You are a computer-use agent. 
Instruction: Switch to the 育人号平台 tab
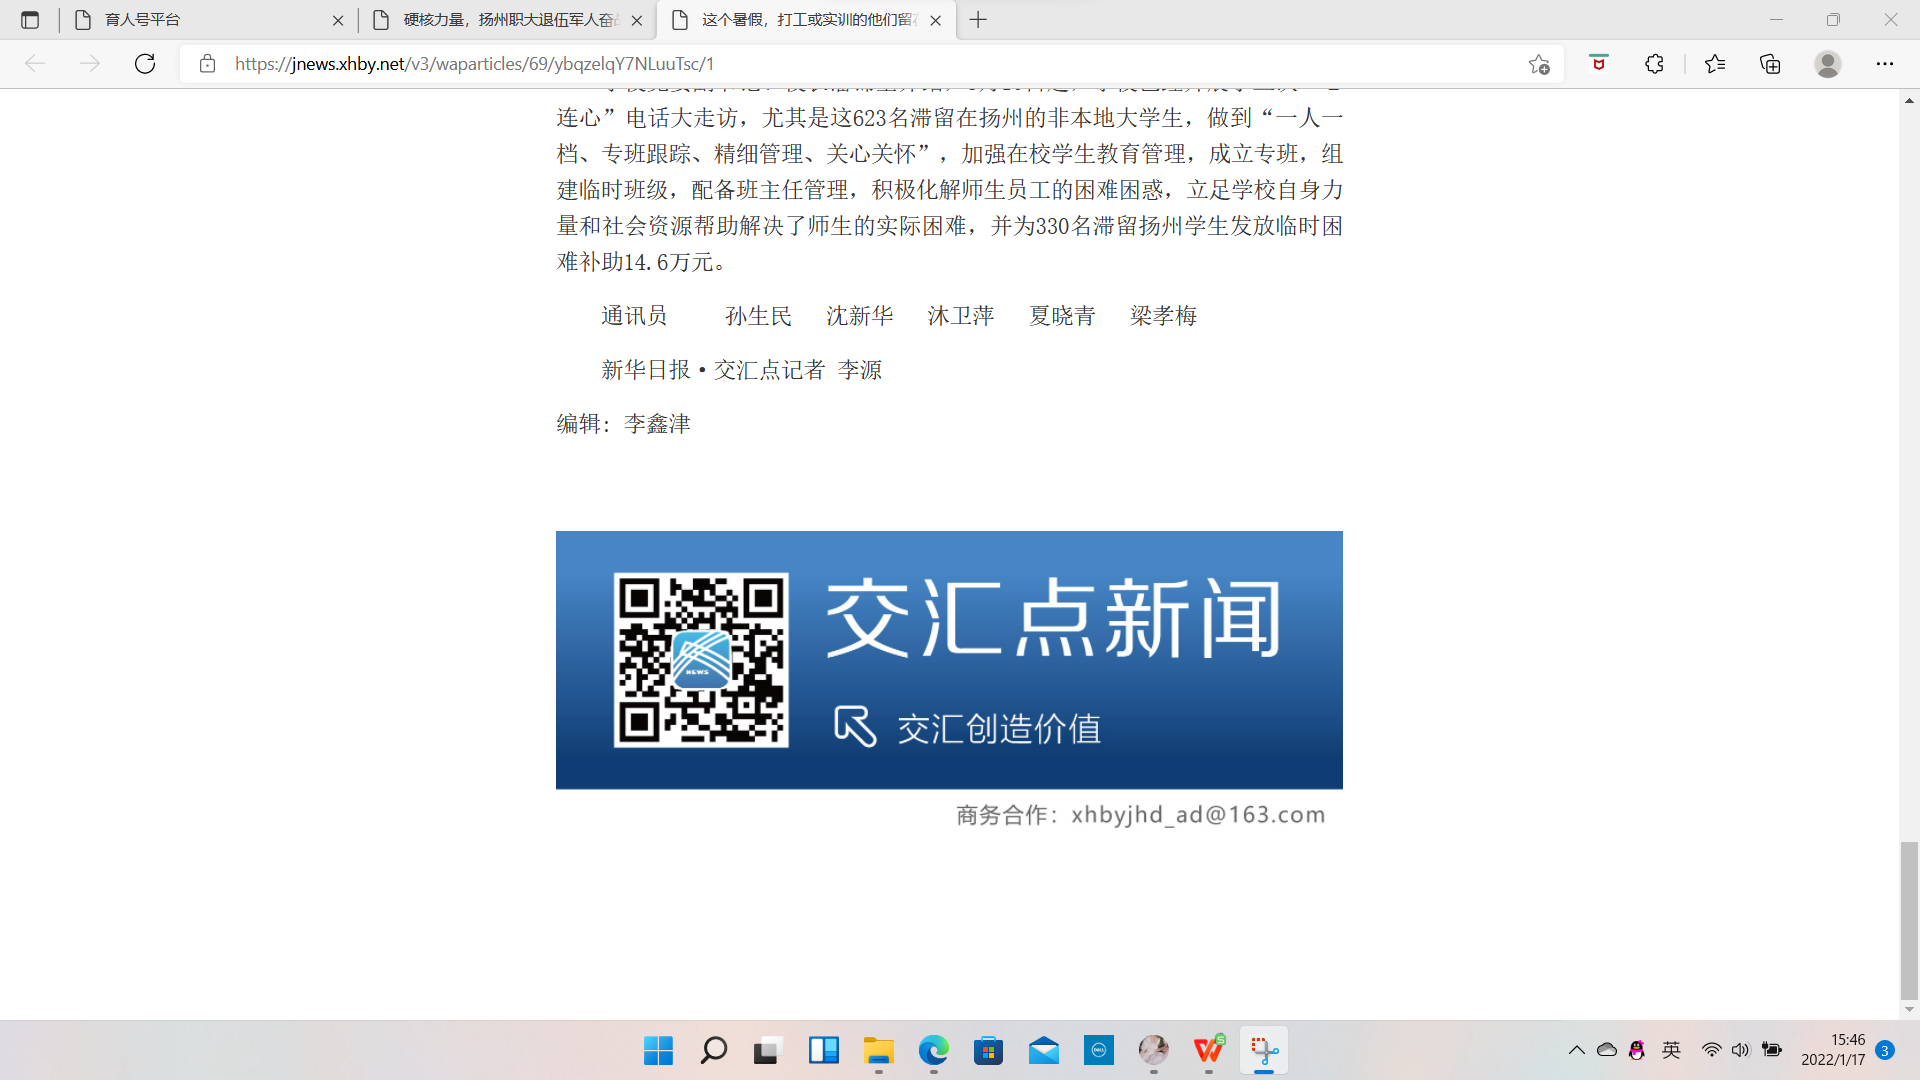click(200, 19)
